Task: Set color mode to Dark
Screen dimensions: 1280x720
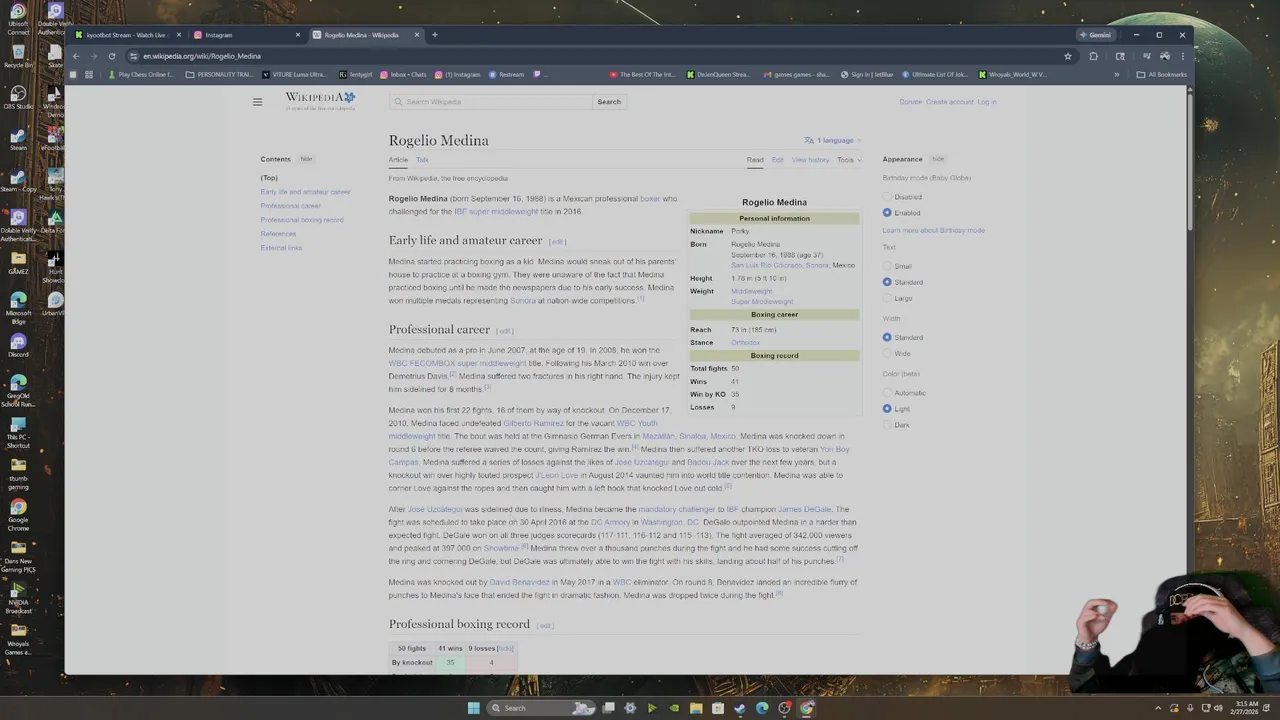Action: pyautogui.click(x=887, y=425)
